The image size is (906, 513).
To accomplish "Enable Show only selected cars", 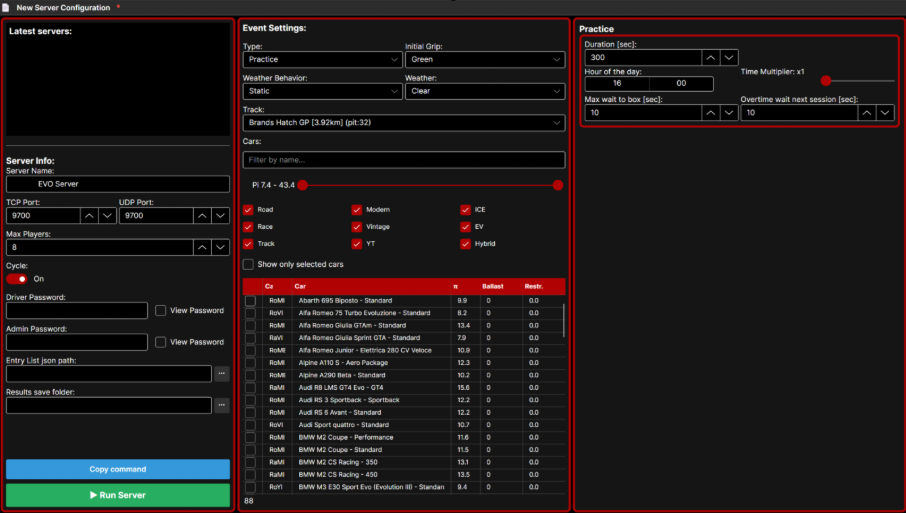I will [x=248, y=264].
